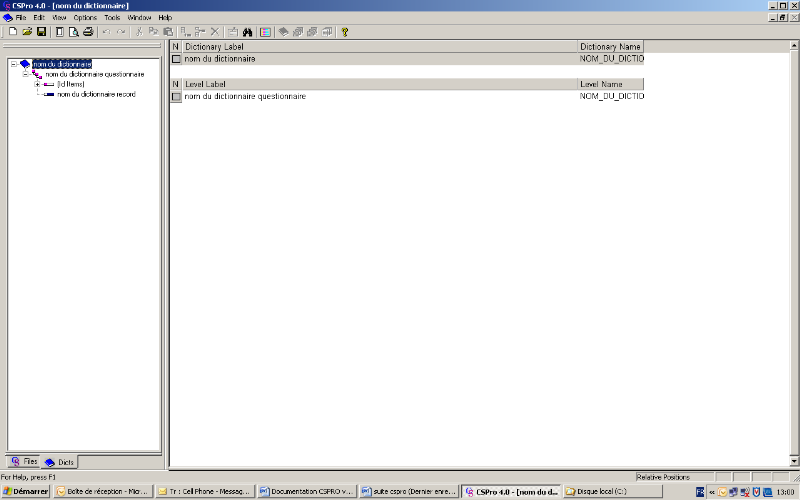Open the Options menu
The image size is (800, 500).
point(85,17)
